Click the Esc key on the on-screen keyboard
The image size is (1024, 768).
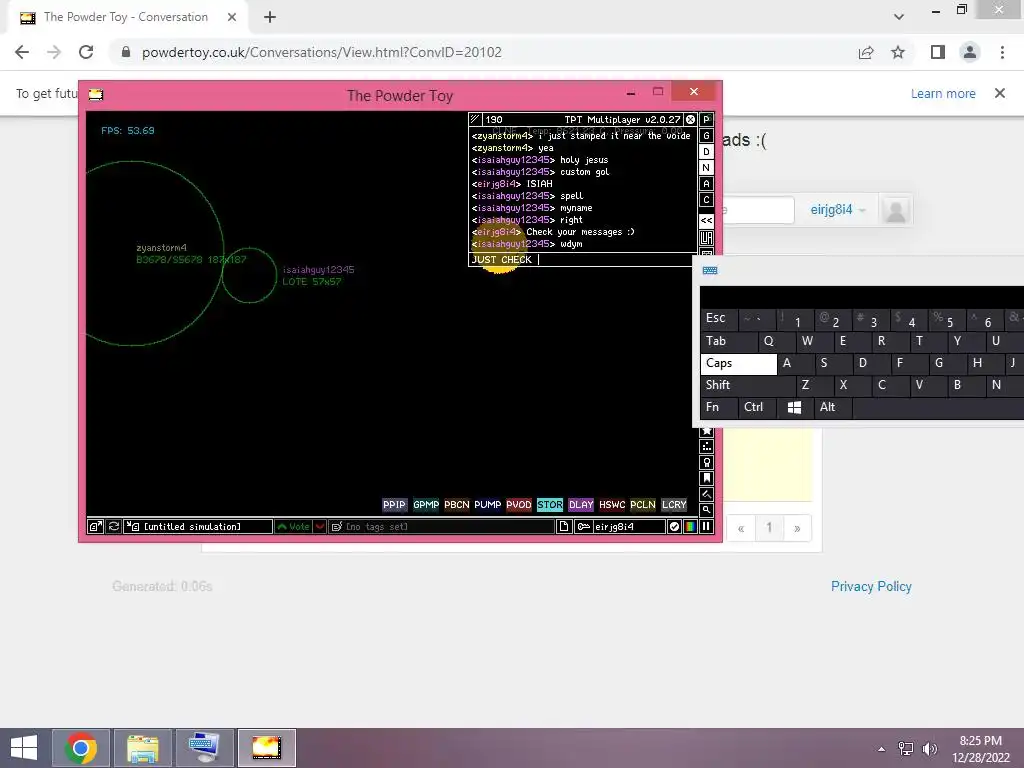[x=720, y=319]
